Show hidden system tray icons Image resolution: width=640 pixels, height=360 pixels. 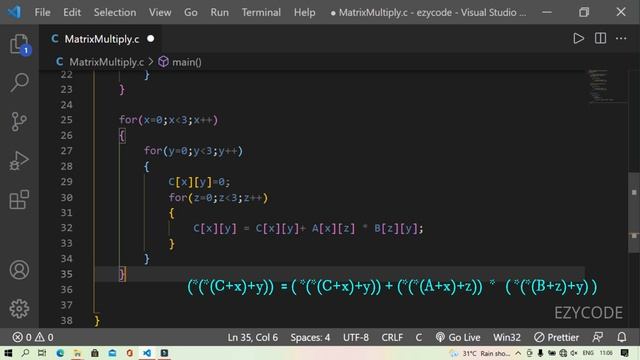coord(518,353)
